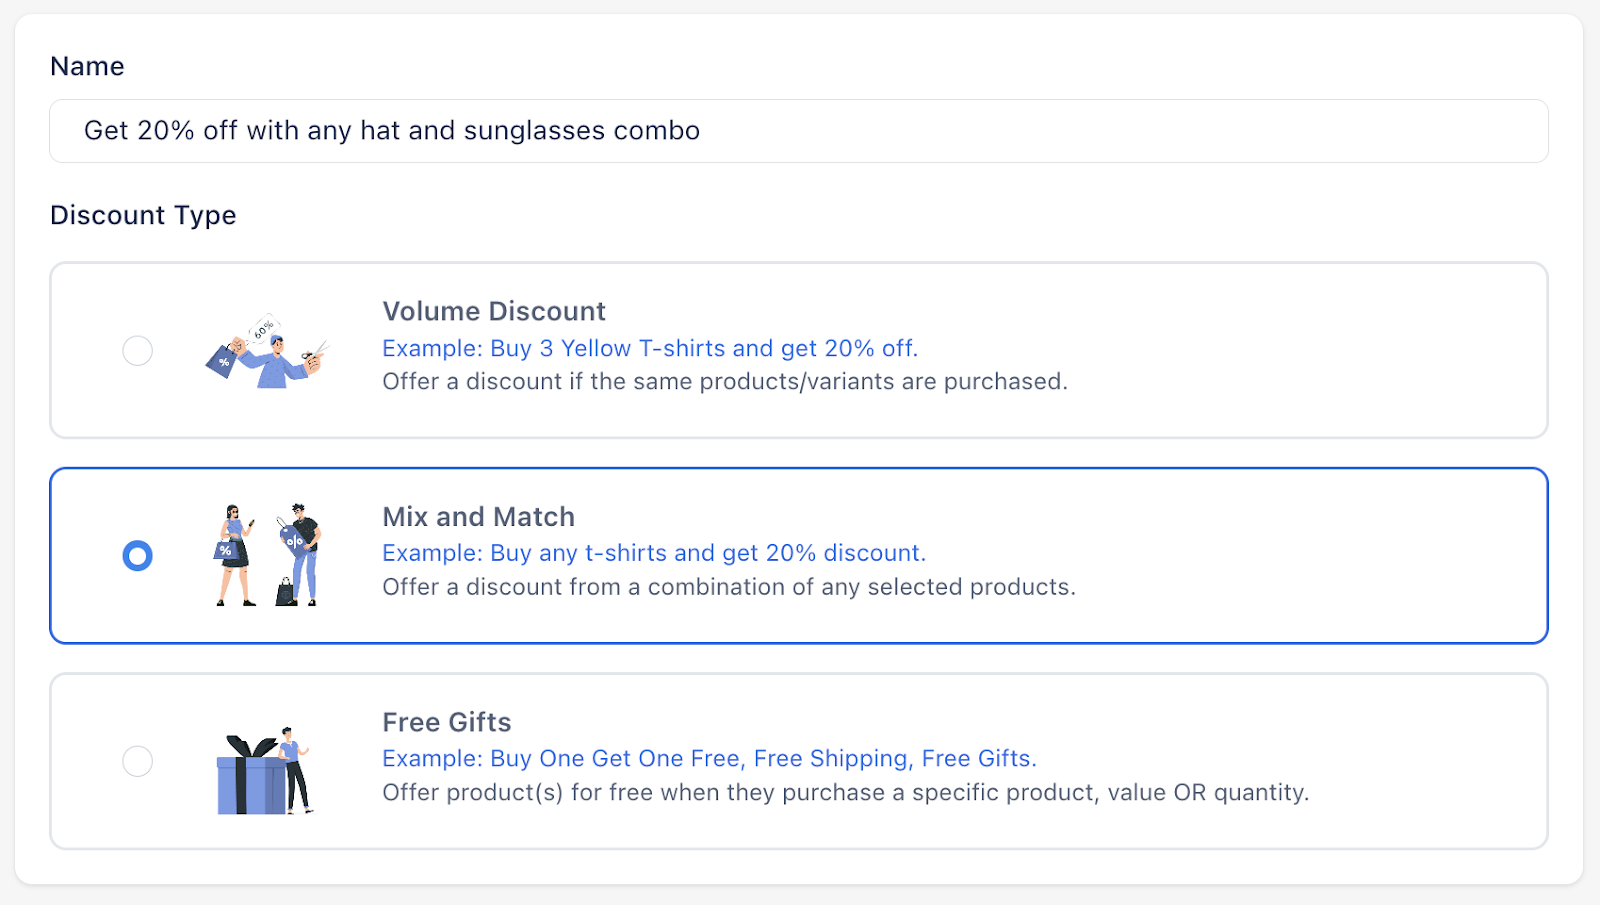Click the 'same products/variants' description text
Viewport: 1600px width, 905px height.
click(x=725, y=382)
